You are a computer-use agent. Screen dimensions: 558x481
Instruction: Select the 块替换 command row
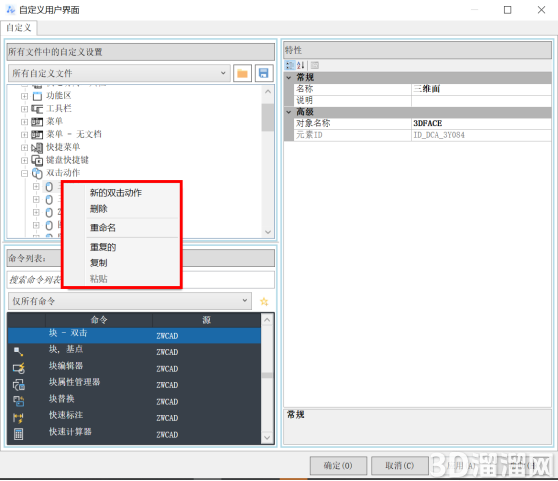[134, 401]
